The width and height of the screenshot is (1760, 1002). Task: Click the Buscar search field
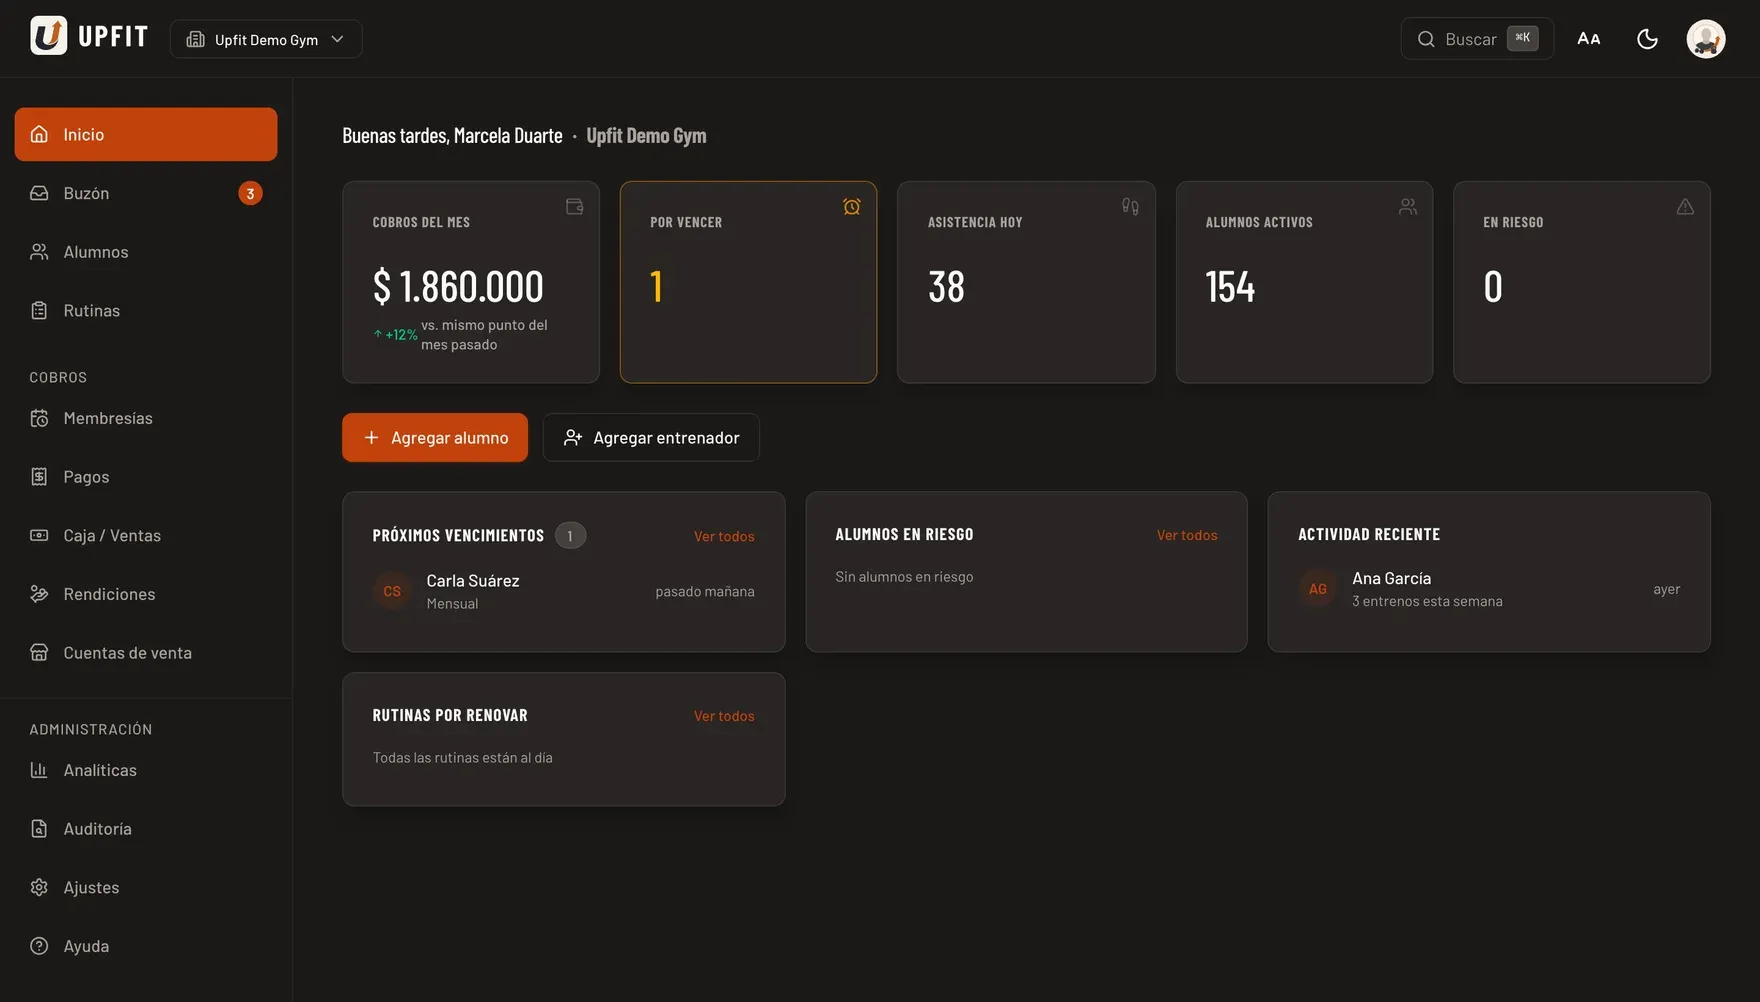click(x=1477, y=39)
